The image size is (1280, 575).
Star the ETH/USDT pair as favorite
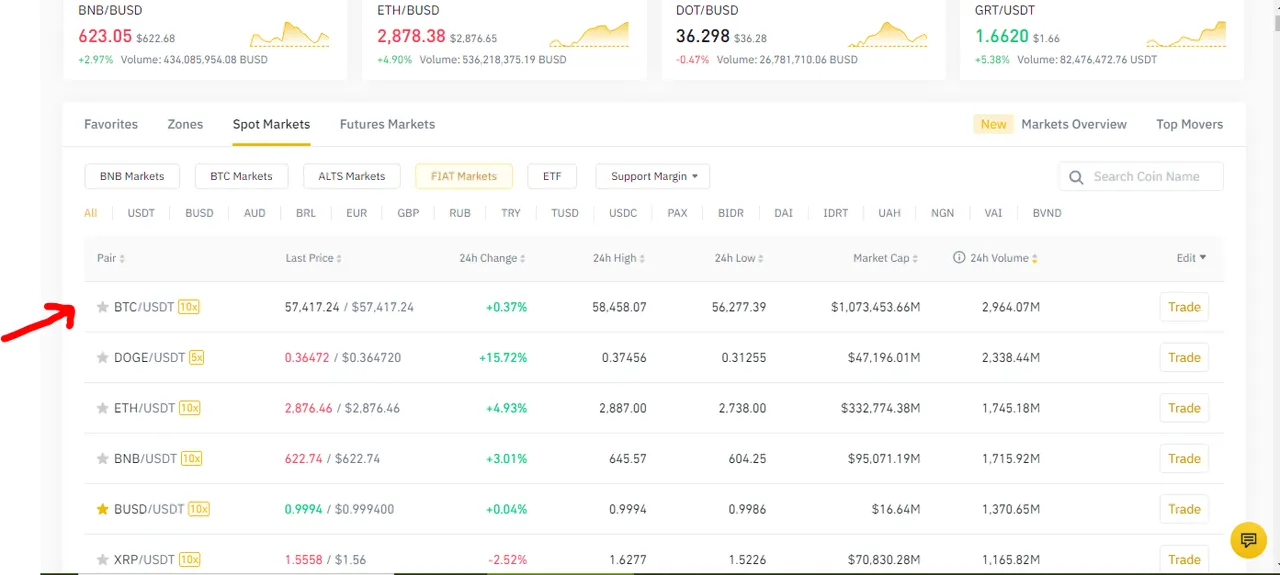[x=102, y=408]
